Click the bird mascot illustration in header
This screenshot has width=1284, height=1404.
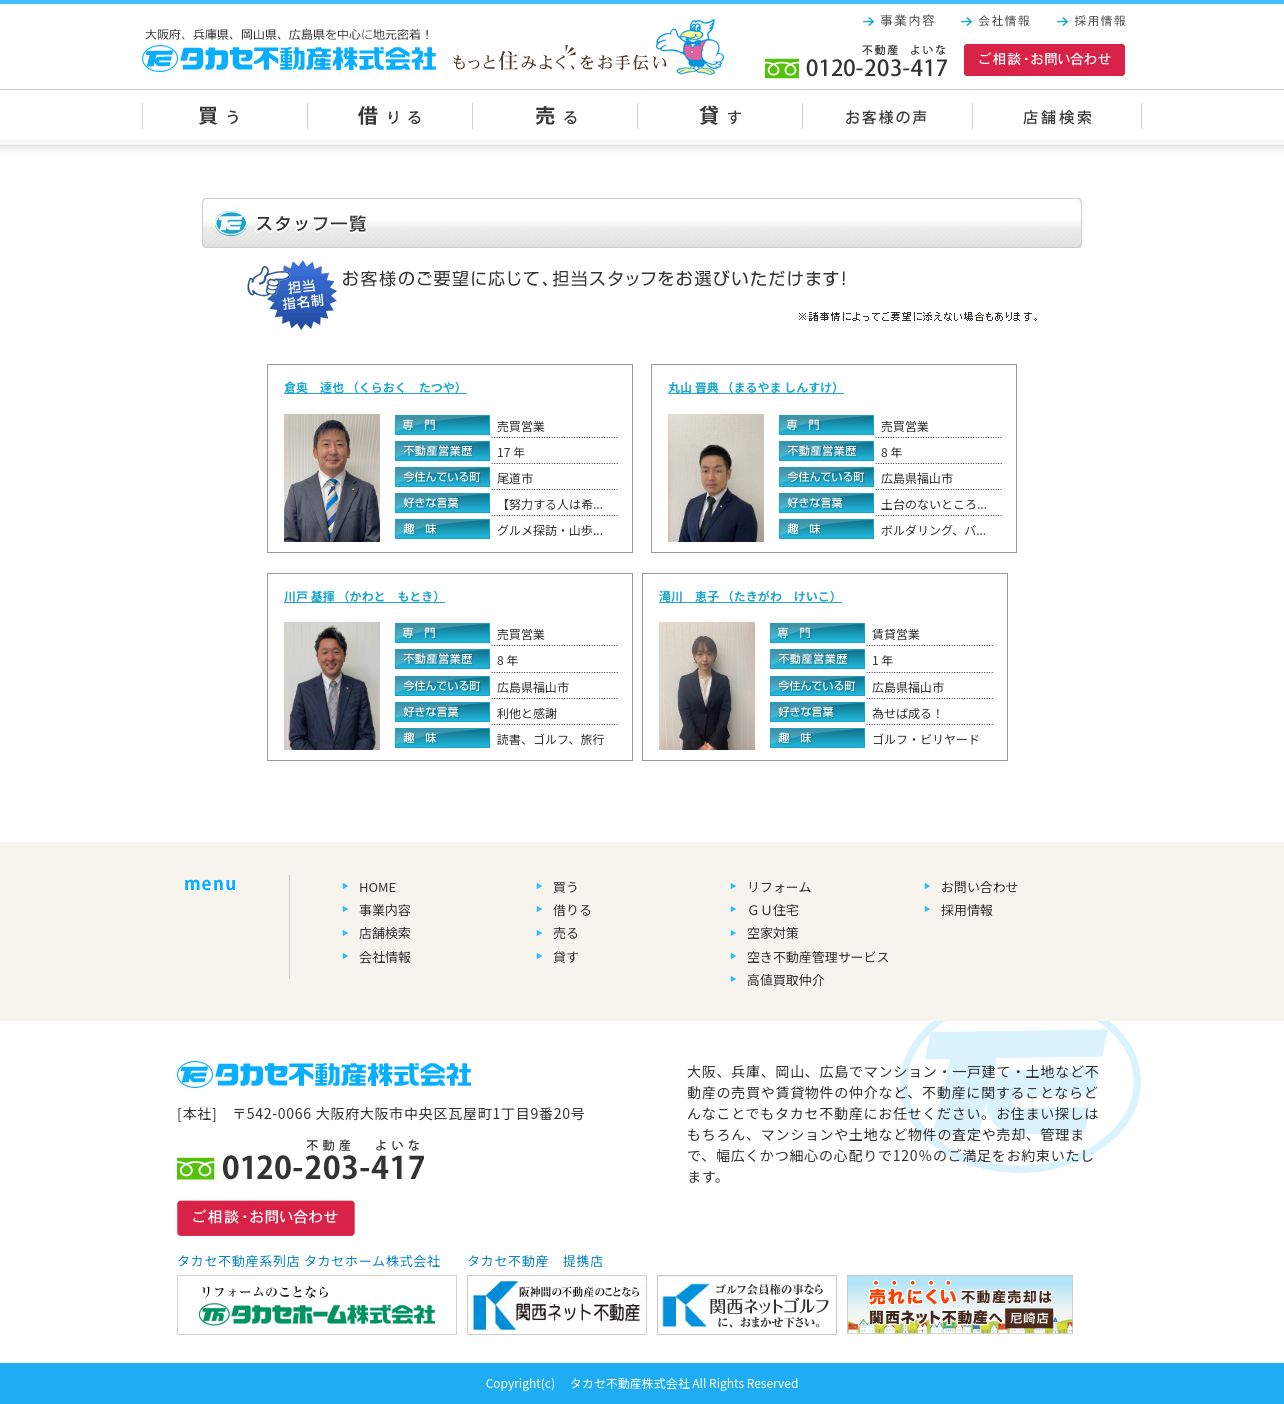pos(691,47)
